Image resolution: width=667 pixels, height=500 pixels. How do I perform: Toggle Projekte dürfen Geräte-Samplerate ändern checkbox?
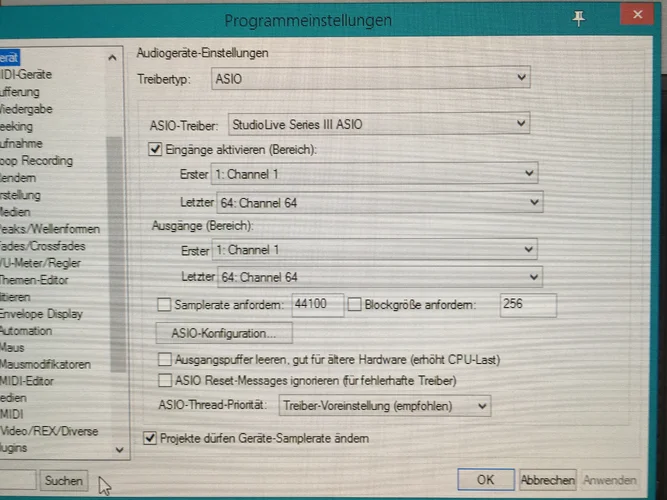150,438
